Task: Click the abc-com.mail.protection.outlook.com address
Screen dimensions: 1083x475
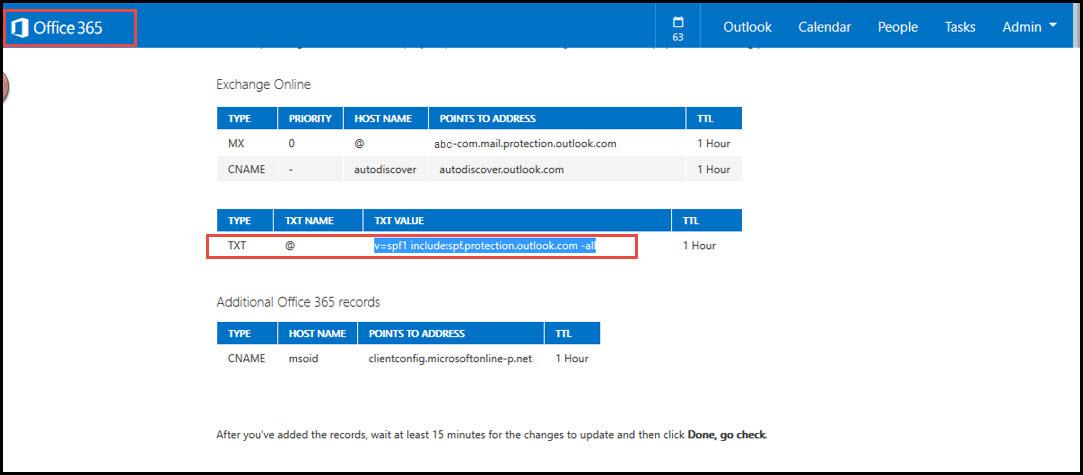Action: pos(525,144)
